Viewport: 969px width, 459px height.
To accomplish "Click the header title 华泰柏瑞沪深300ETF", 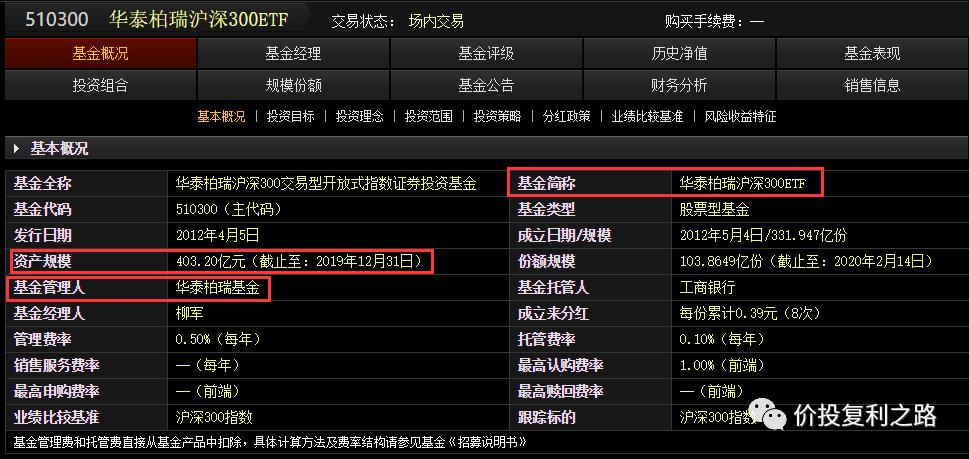I will (x=198, y=20).
